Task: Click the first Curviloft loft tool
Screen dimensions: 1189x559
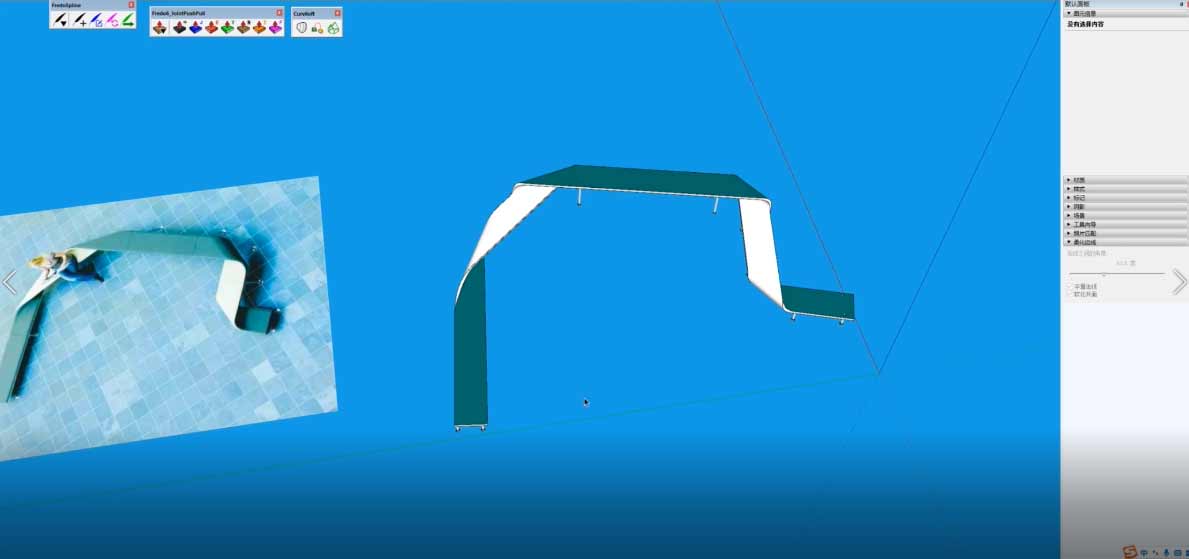Action: pos(301,28)
